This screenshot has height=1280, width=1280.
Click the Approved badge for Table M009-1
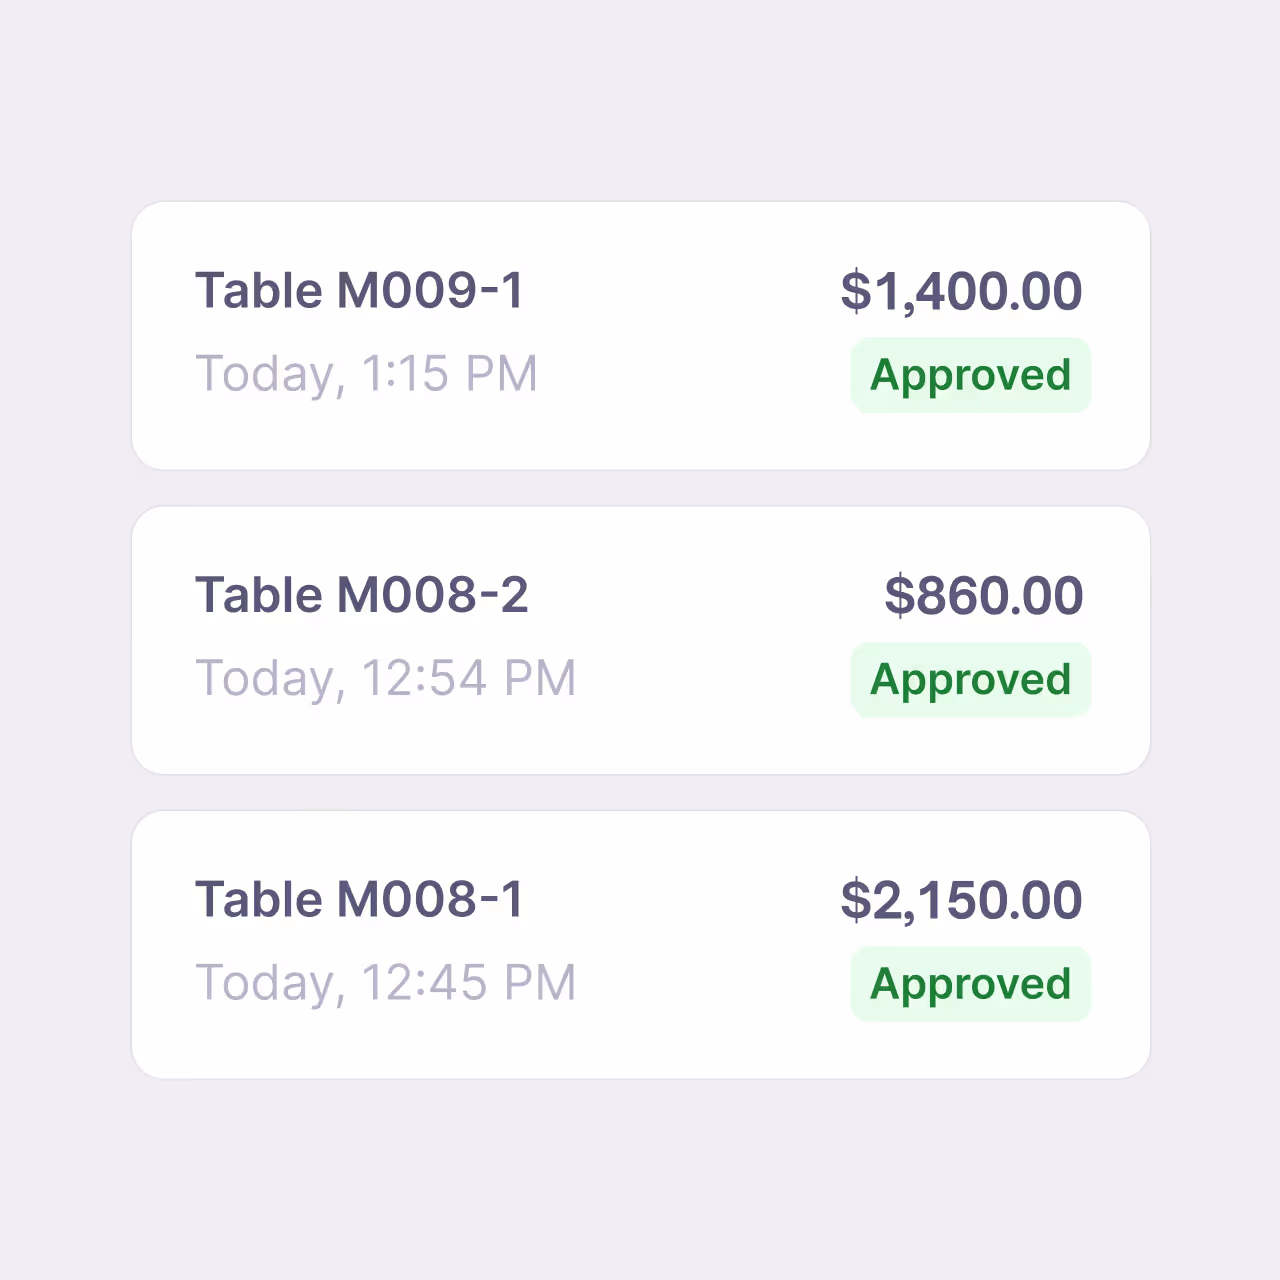point(970,376)
